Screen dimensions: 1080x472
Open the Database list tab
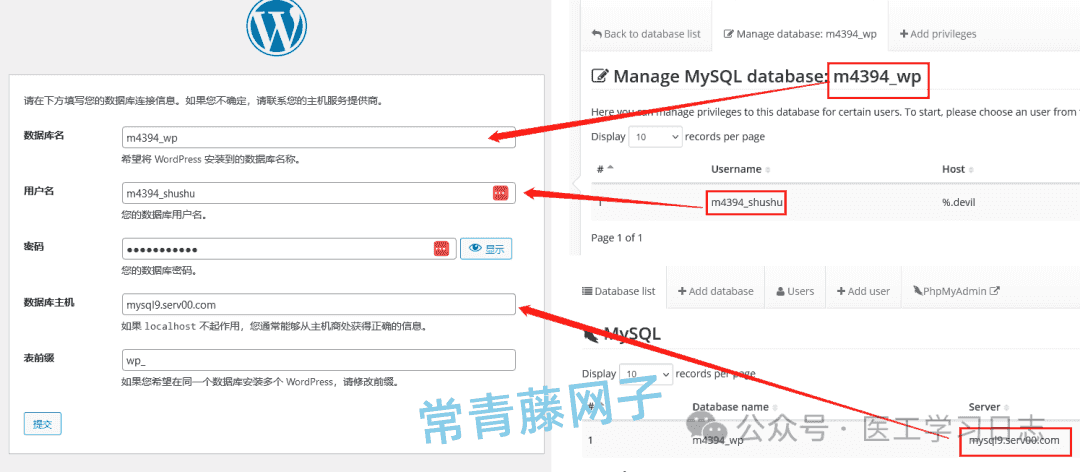[x=619, y=291]
